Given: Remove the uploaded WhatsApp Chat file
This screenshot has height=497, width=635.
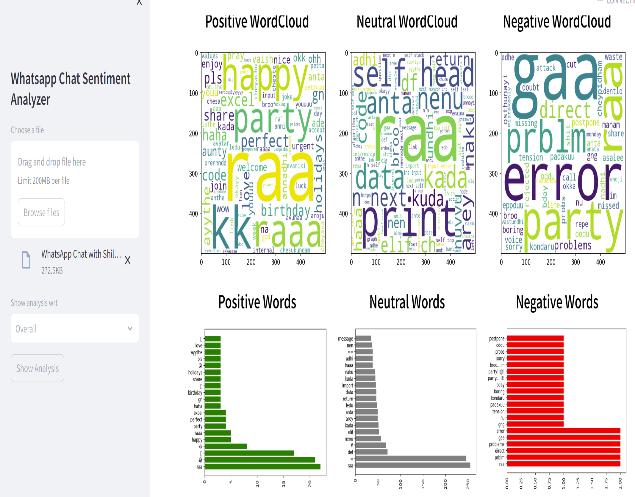Looking at the screenshot, I should coord(127,260).
